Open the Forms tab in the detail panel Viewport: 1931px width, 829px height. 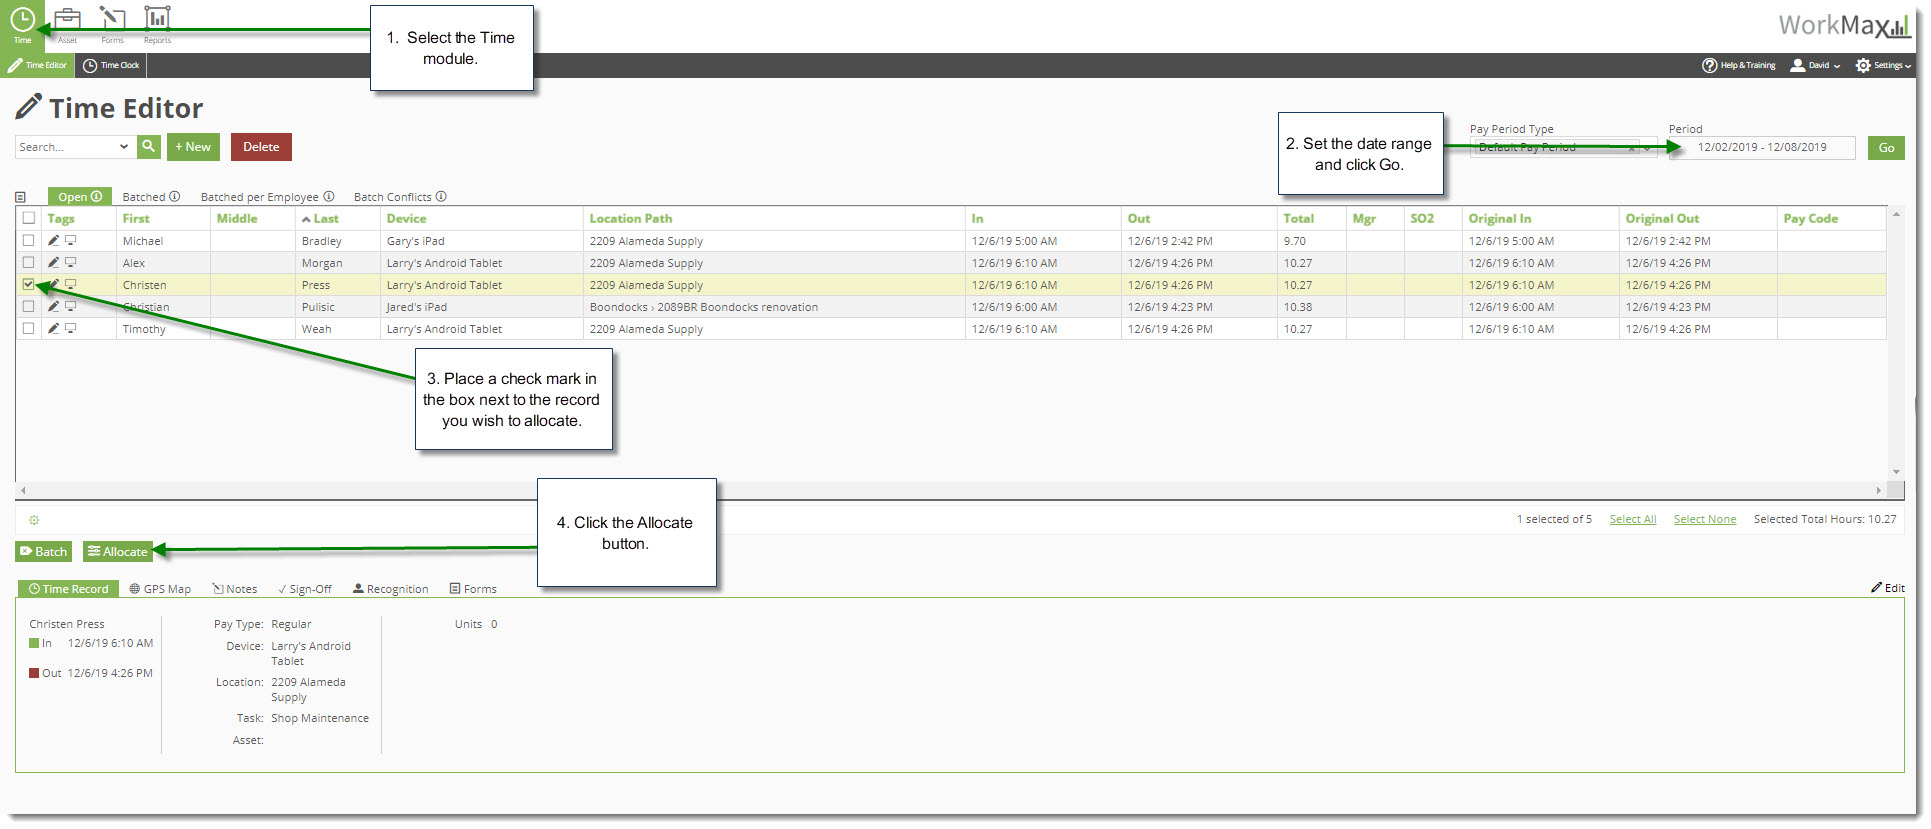click(x=473, y=589)
